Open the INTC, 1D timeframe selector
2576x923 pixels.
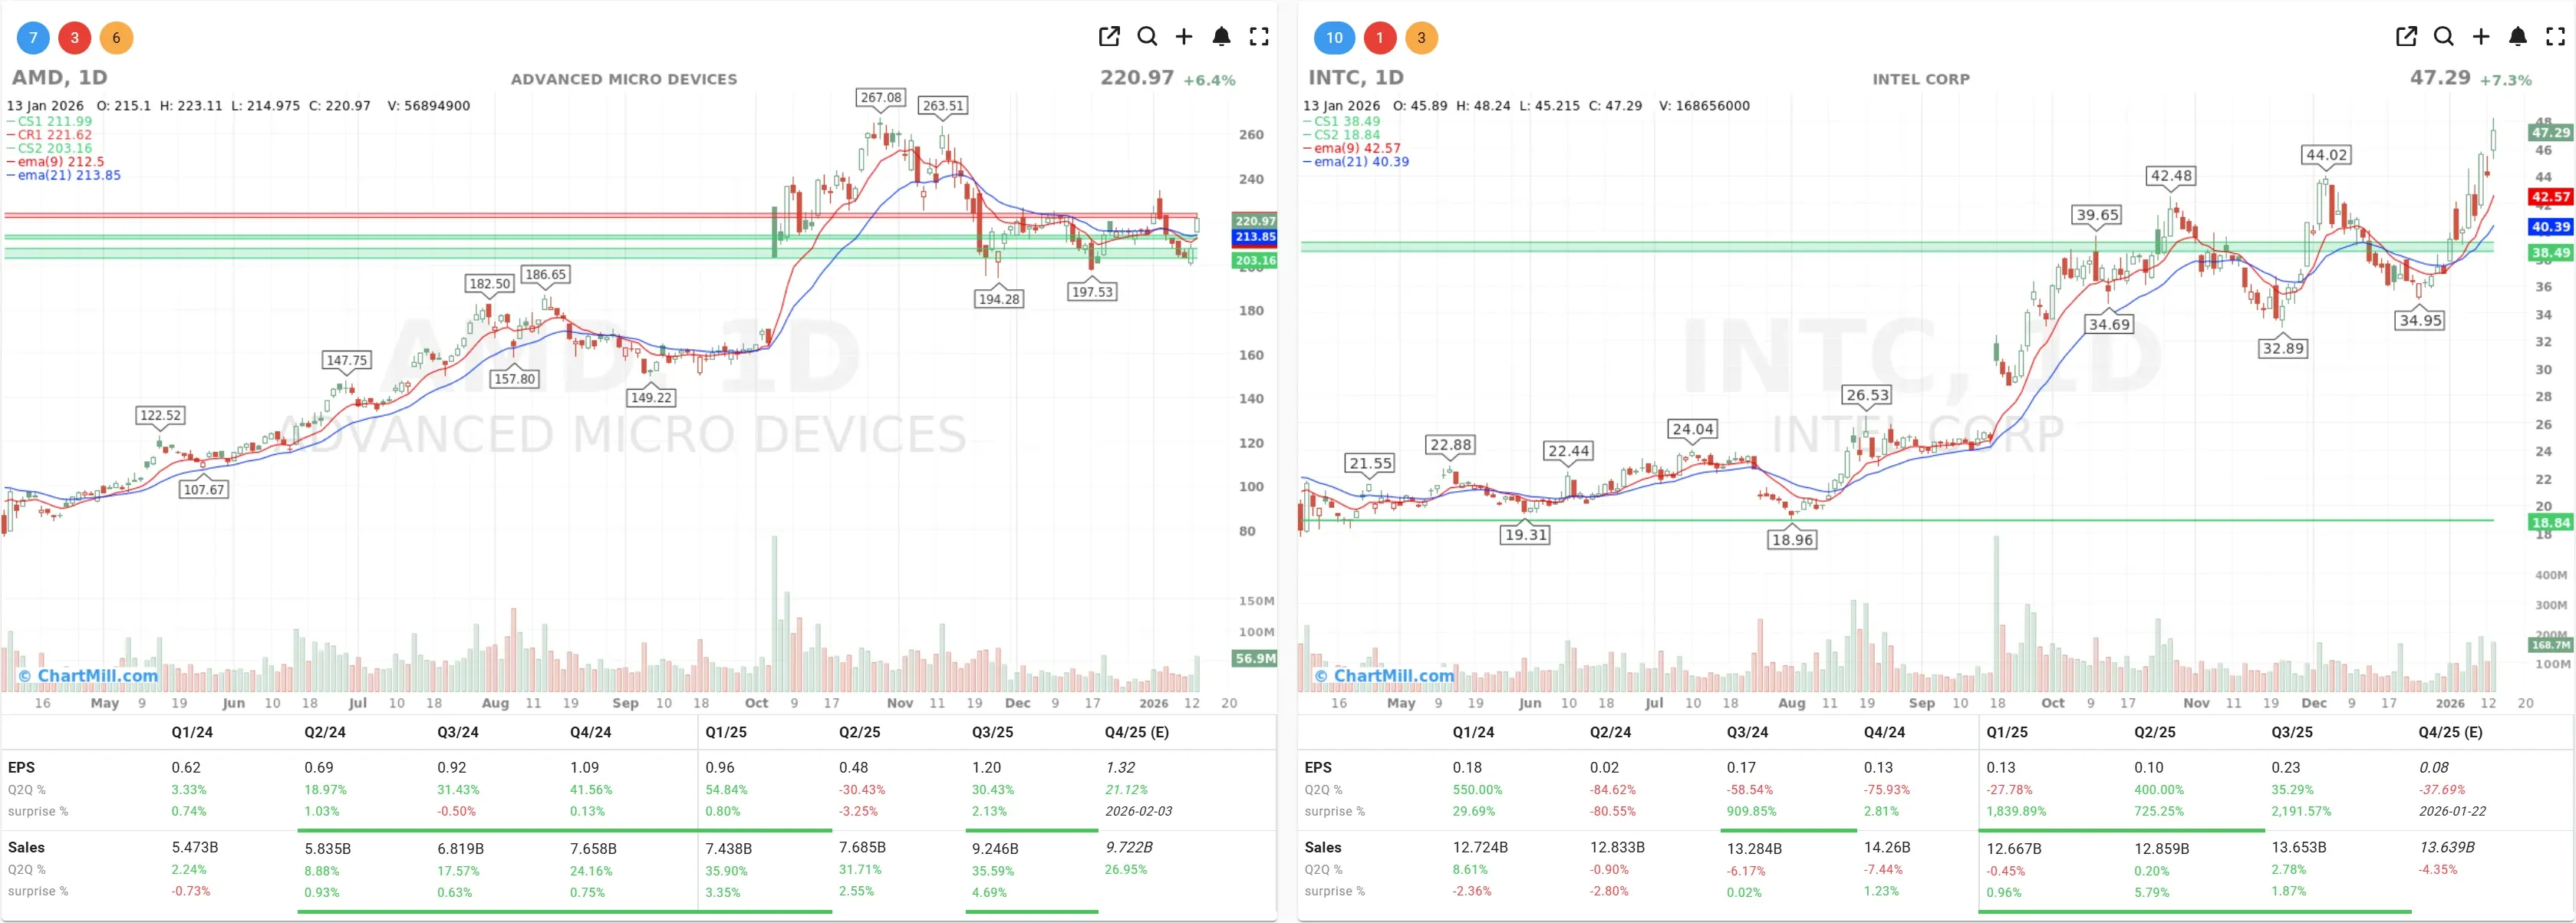tap(1356, 77)
